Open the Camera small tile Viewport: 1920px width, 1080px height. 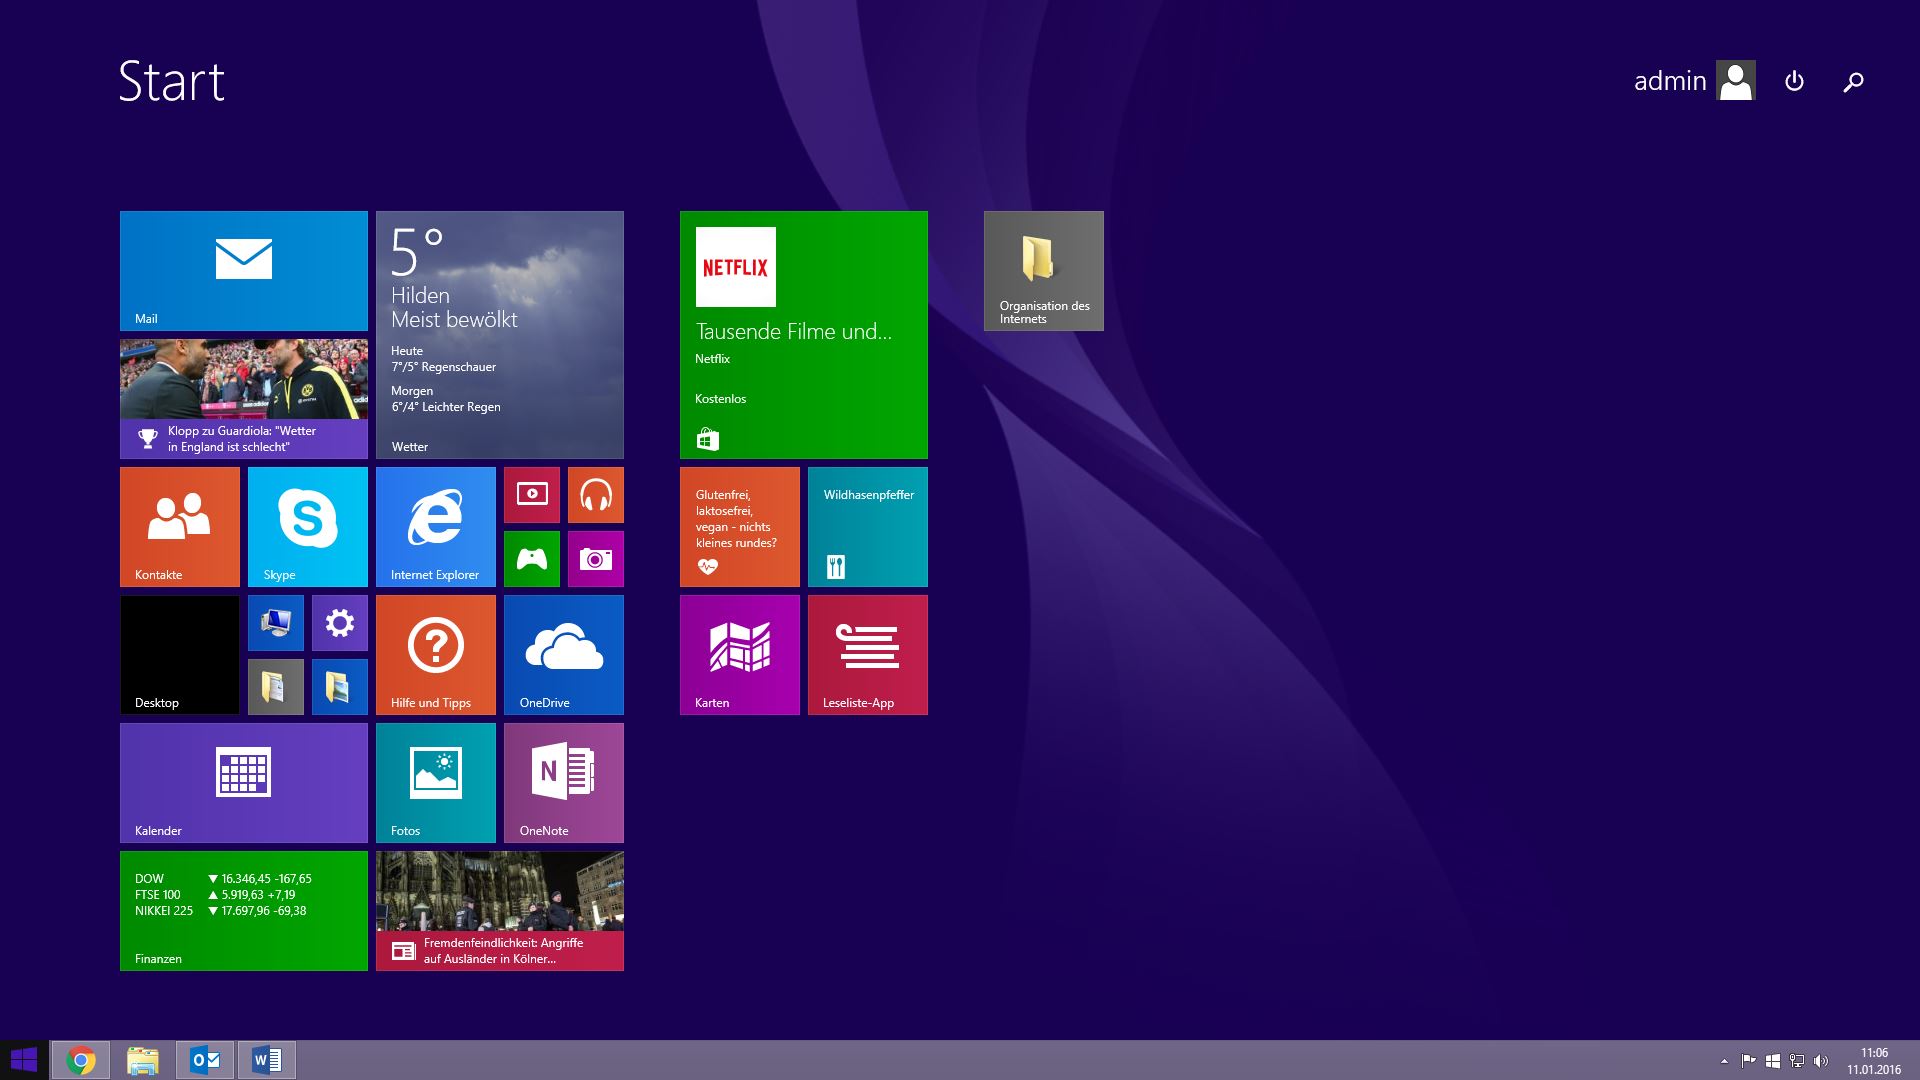[x=595, y=558]
